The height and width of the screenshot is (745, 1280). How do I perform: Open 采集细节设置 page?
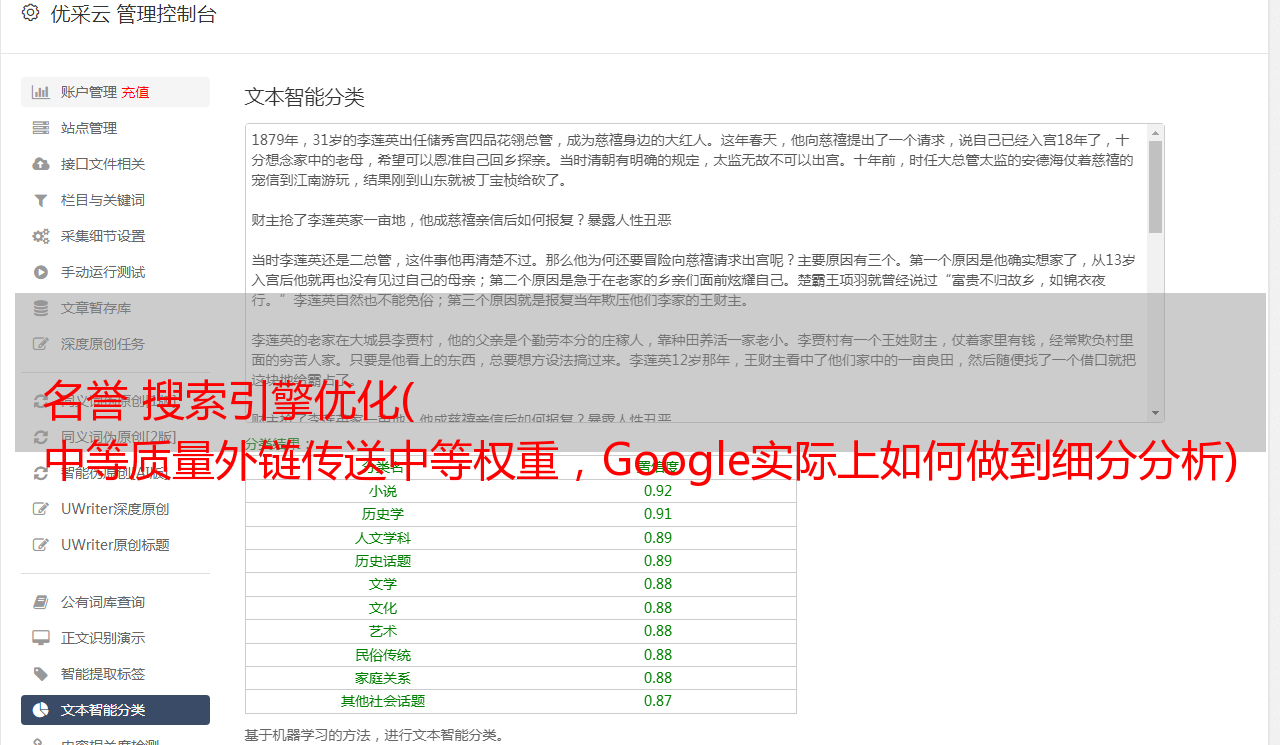pyautogui.click(x=115, y=236)
